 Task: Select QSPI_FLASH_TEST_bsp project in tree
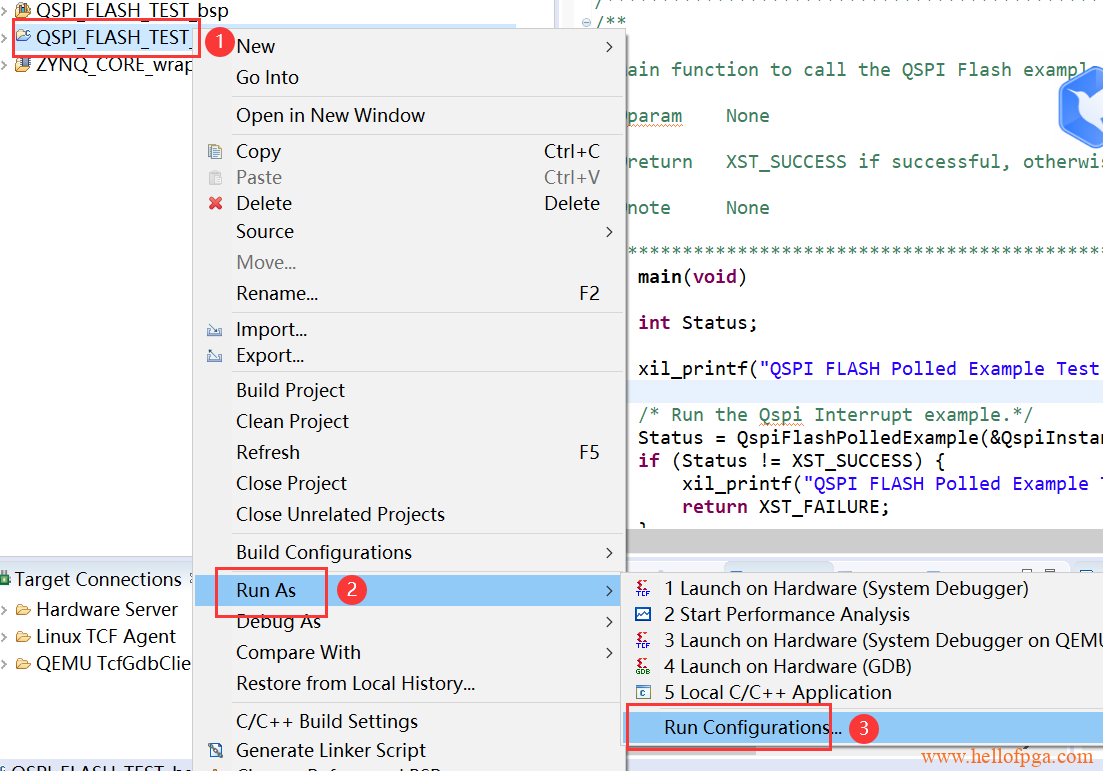click(x=131, y=11)
